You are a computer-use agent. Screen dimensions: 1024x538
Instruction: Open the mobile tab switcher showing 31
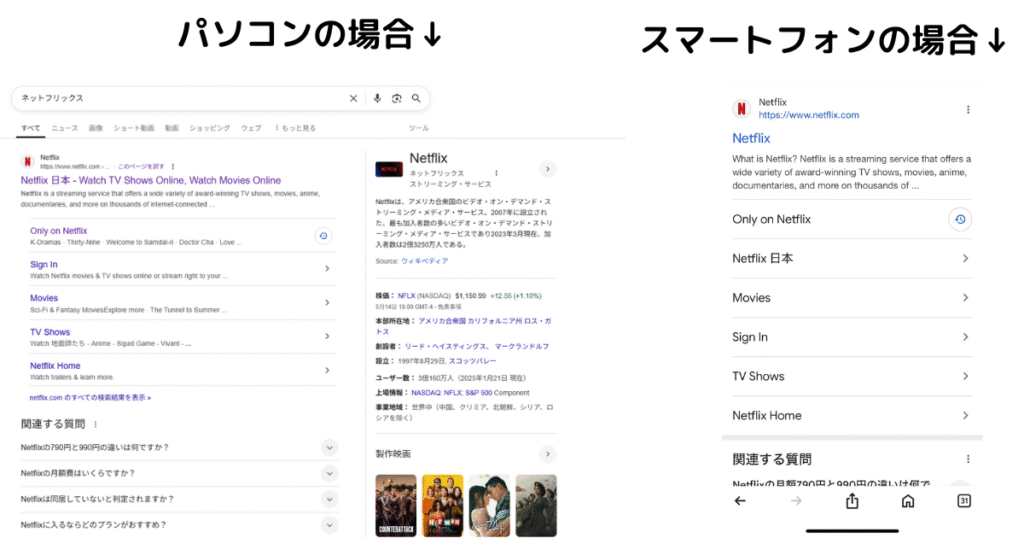pos(963,501)
